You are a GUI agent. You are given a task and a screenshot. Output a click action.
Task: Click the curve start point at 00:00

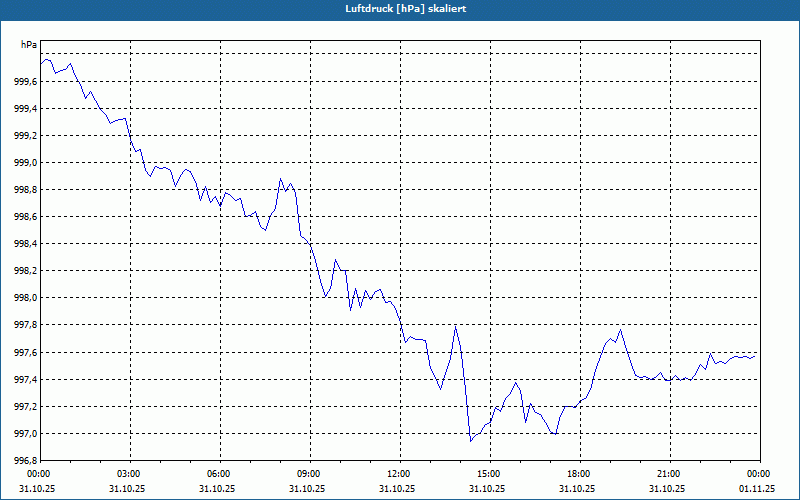coord(41,64)
